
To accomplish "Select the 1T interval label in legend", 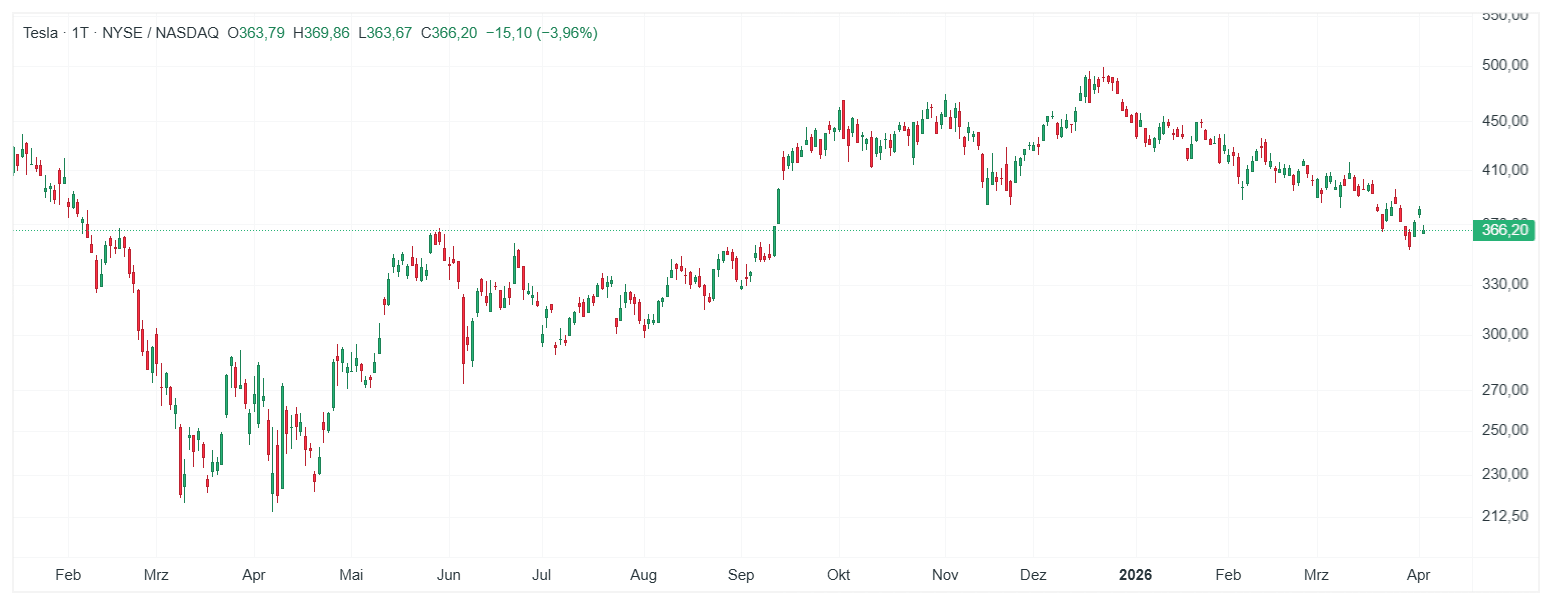I will [x=80, y=33].
